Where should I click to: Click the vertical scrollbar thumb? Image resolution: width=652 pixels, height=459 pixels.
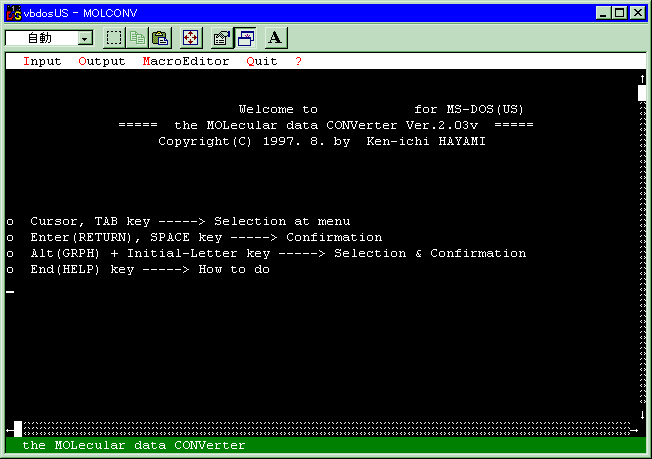[642, 93]
